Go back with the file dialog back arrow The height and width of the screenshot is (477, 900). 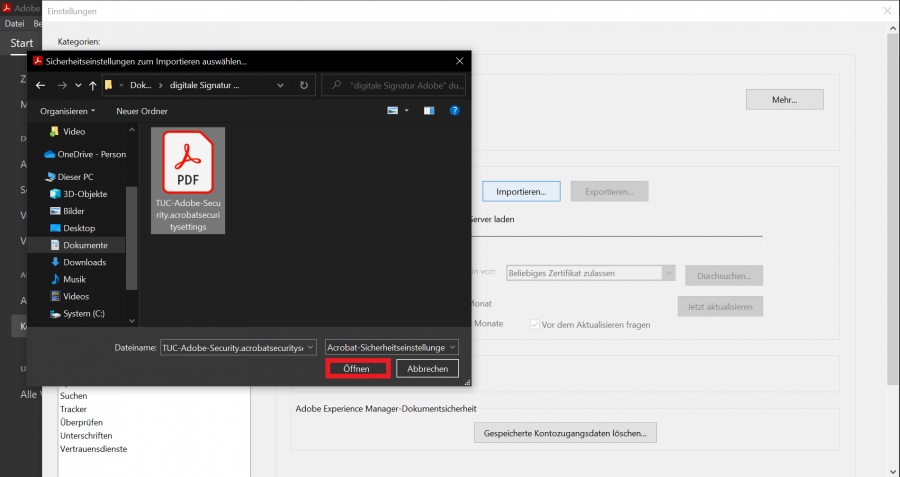tap(40, 86)
